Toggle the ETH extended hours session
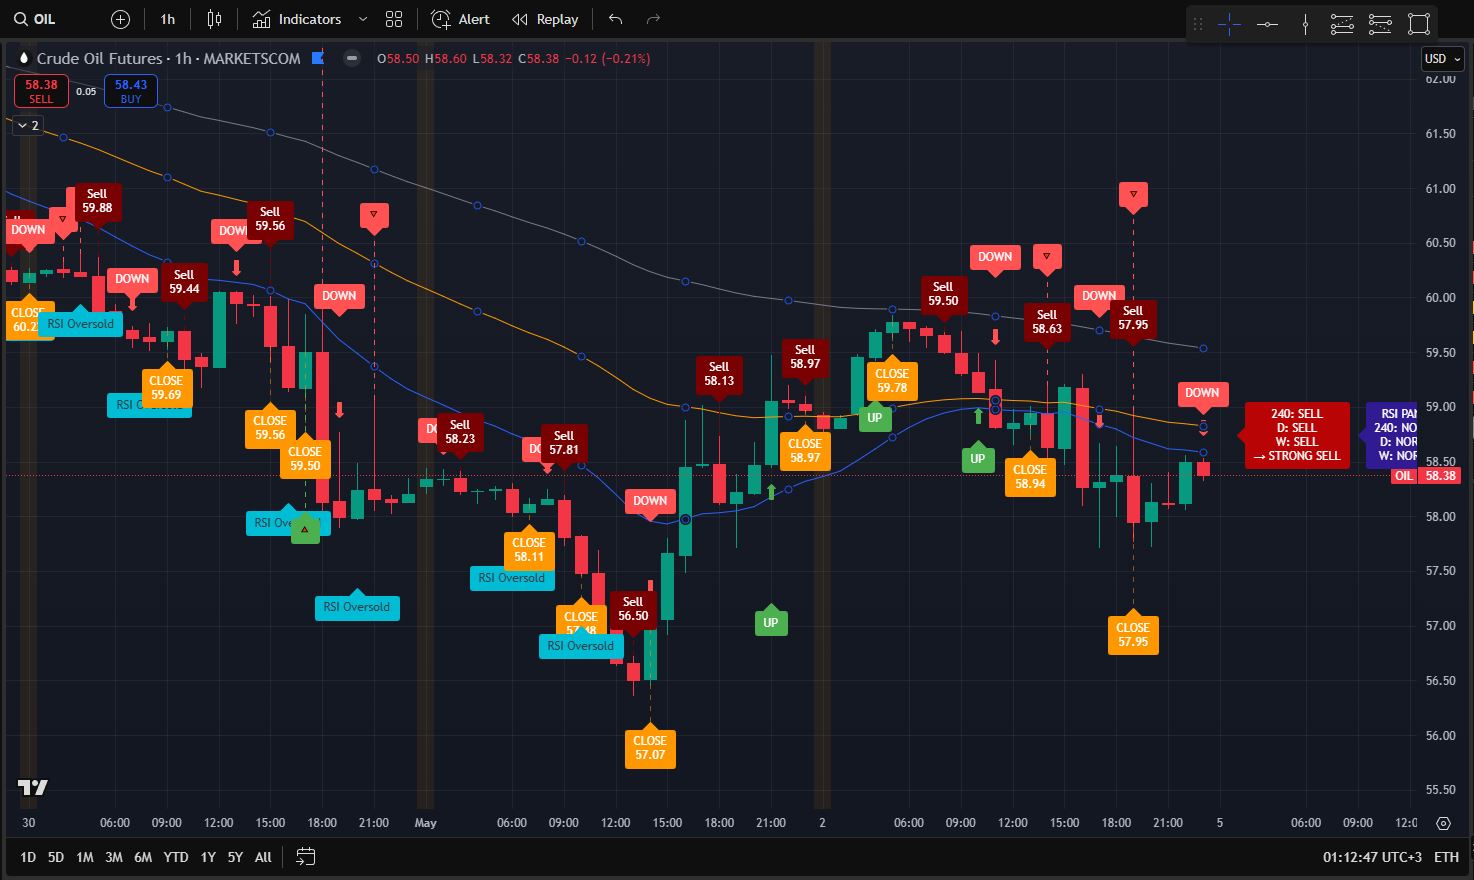 (x=1446, y=857)
